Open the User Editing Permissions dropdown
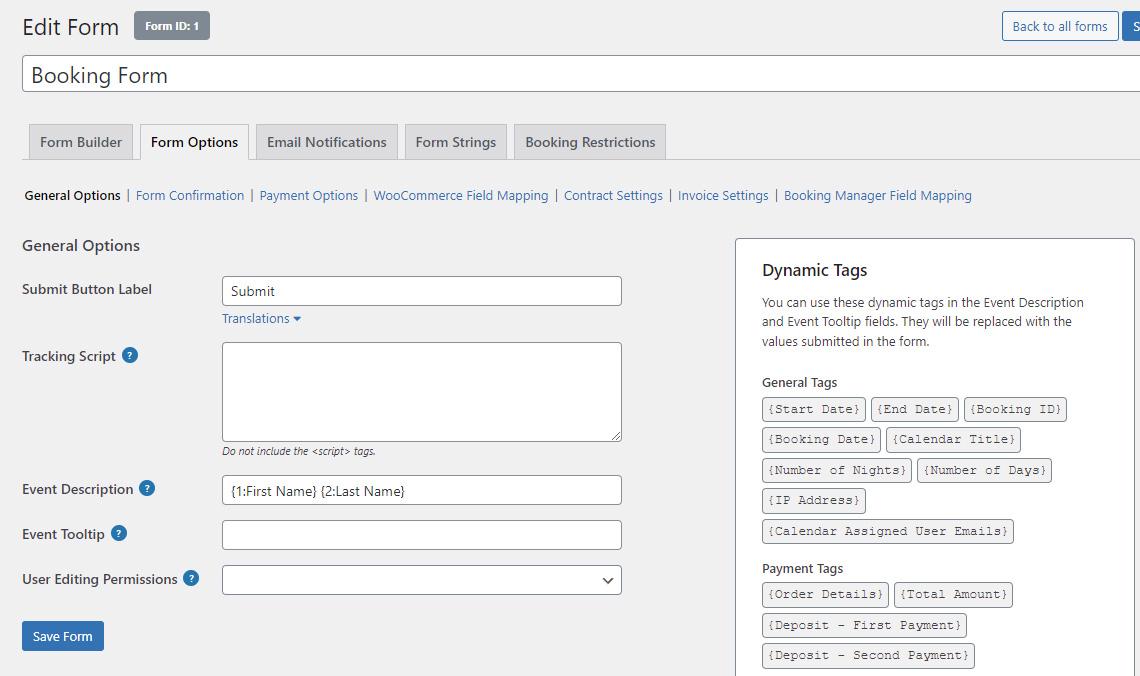Screen dimensions: 1140x676 click(421, 579)
